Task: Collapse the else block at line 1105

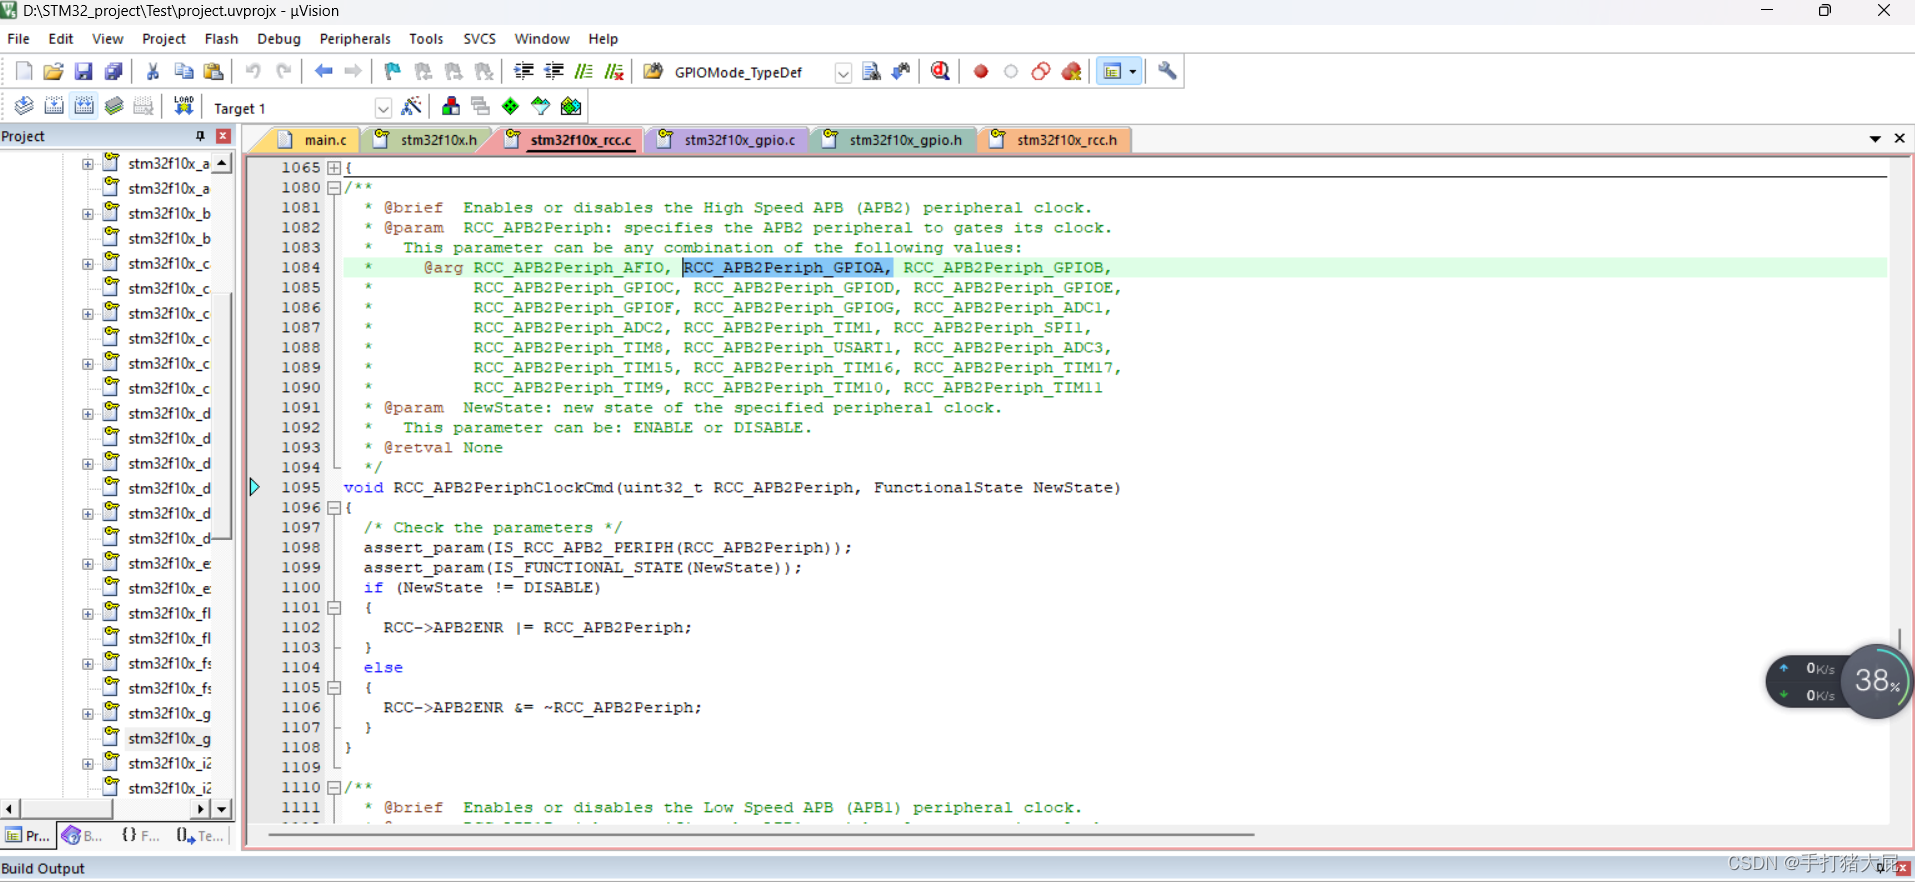Action: click(x=334, y=688)
